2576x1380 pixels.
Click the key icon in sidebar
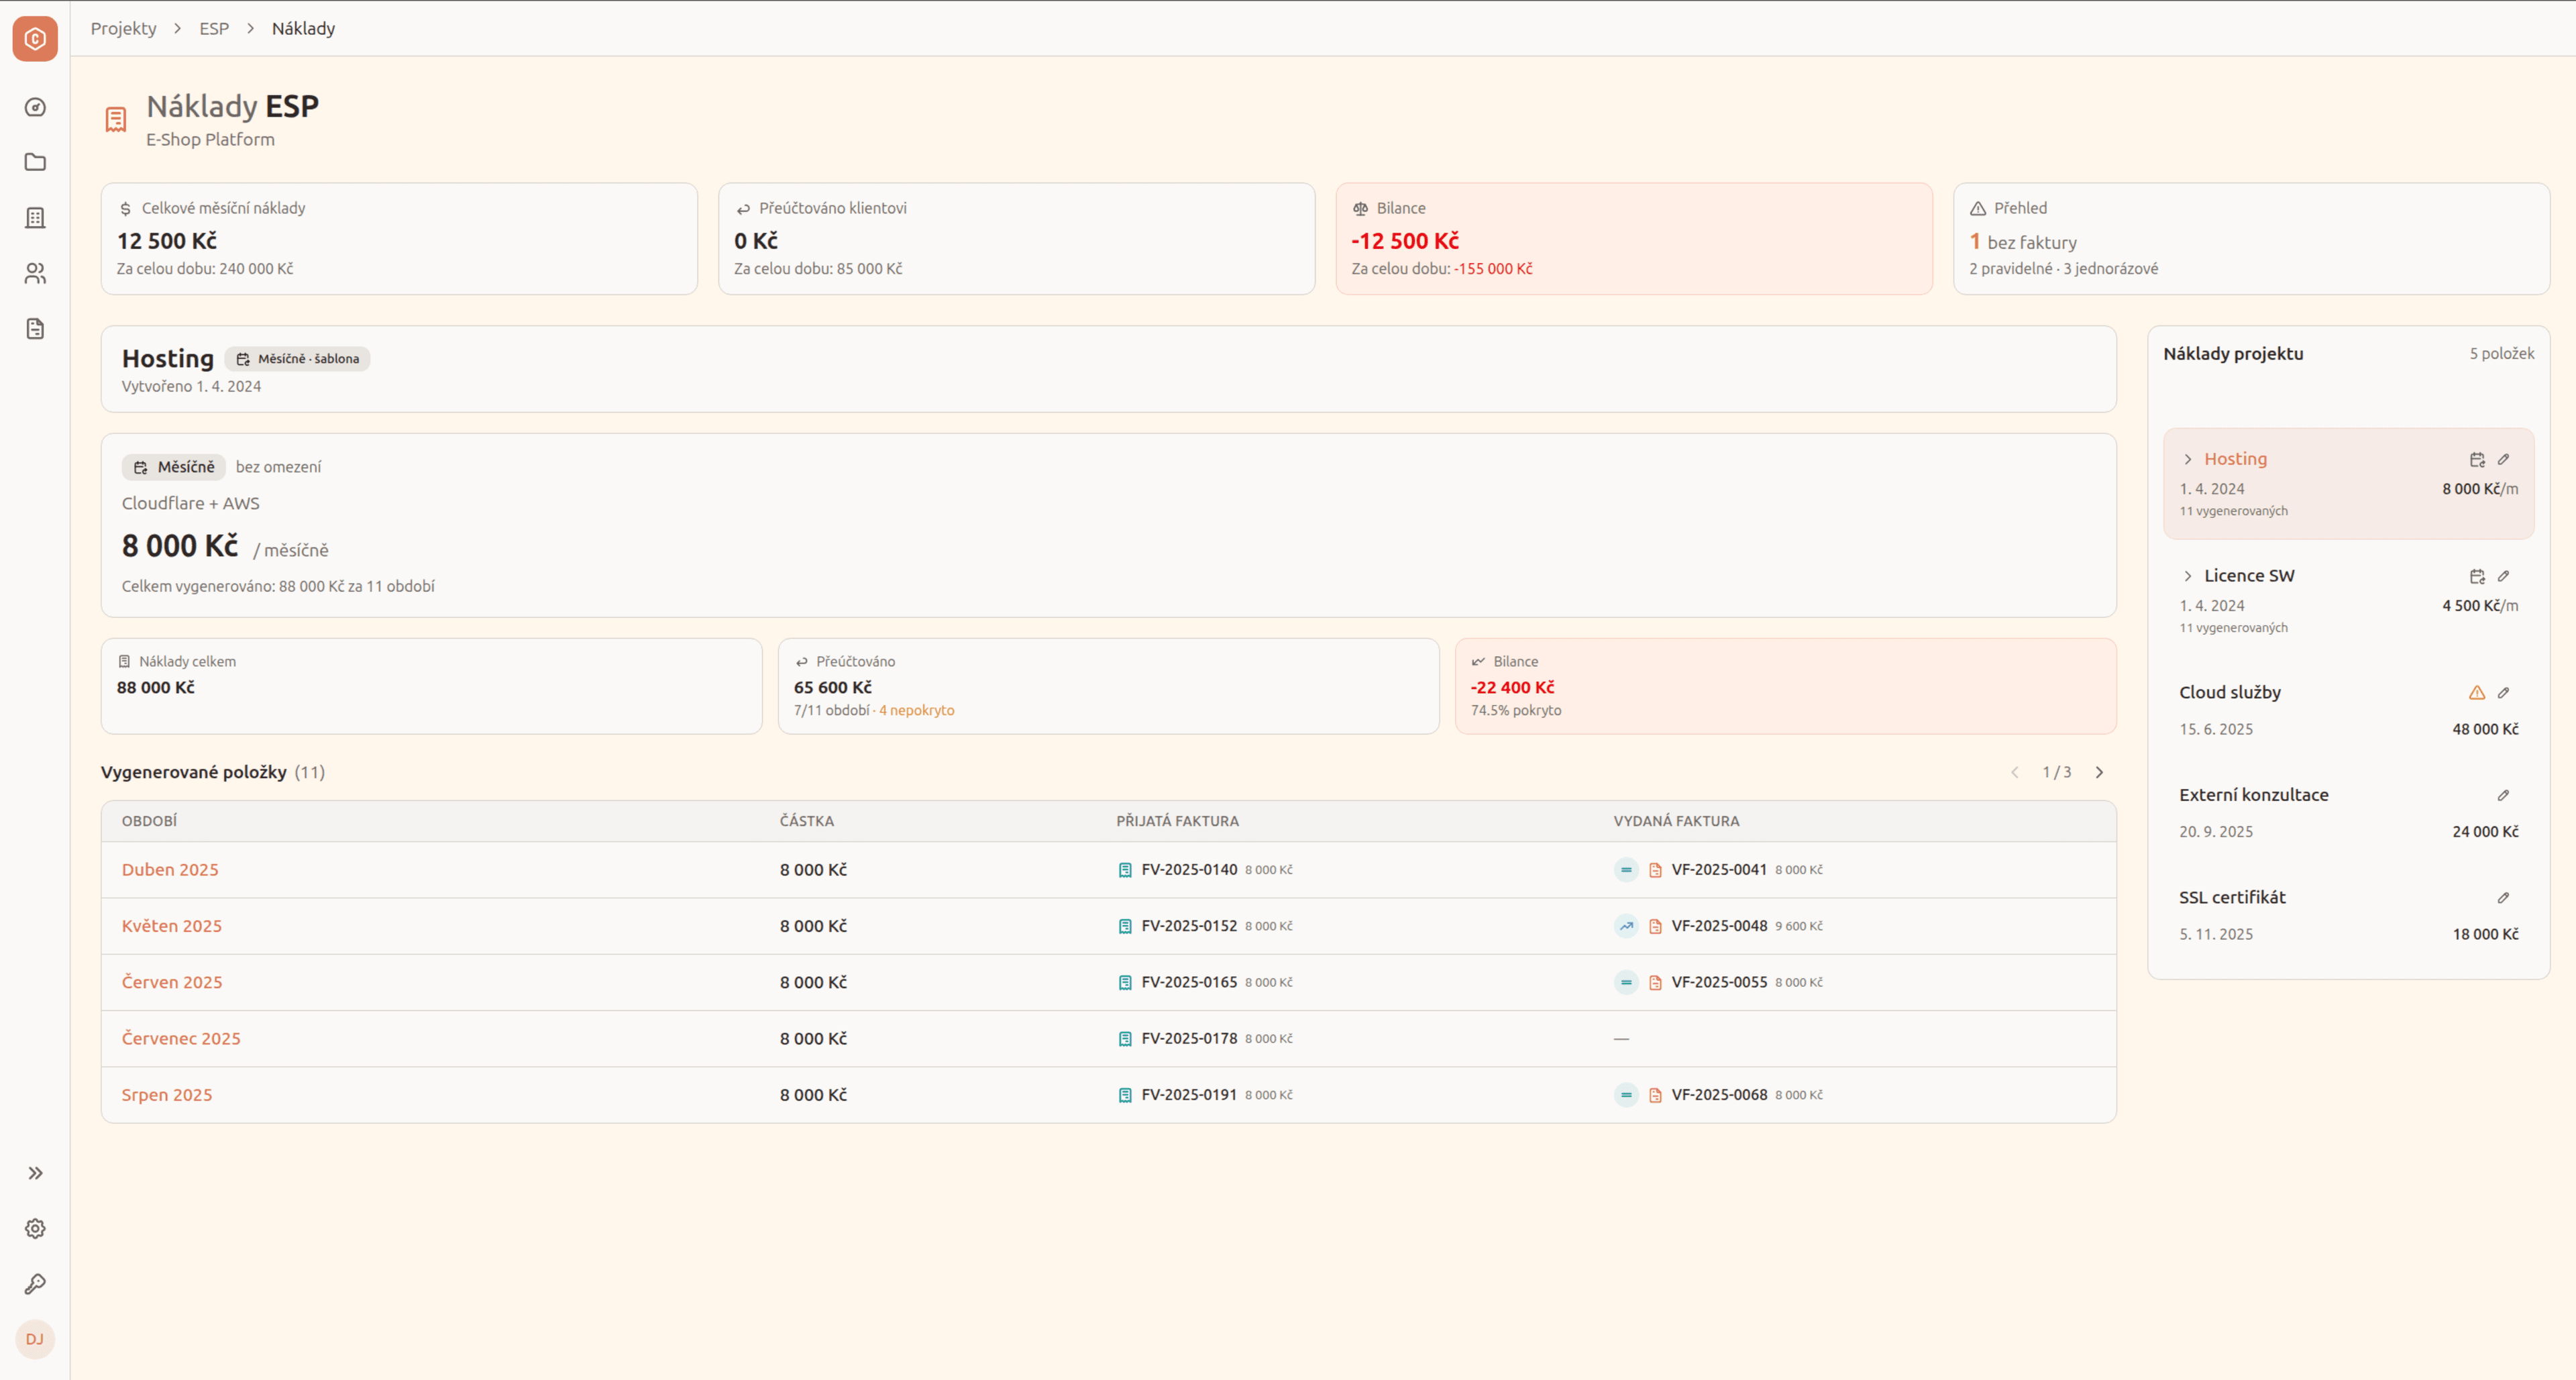pos(35,1283)
